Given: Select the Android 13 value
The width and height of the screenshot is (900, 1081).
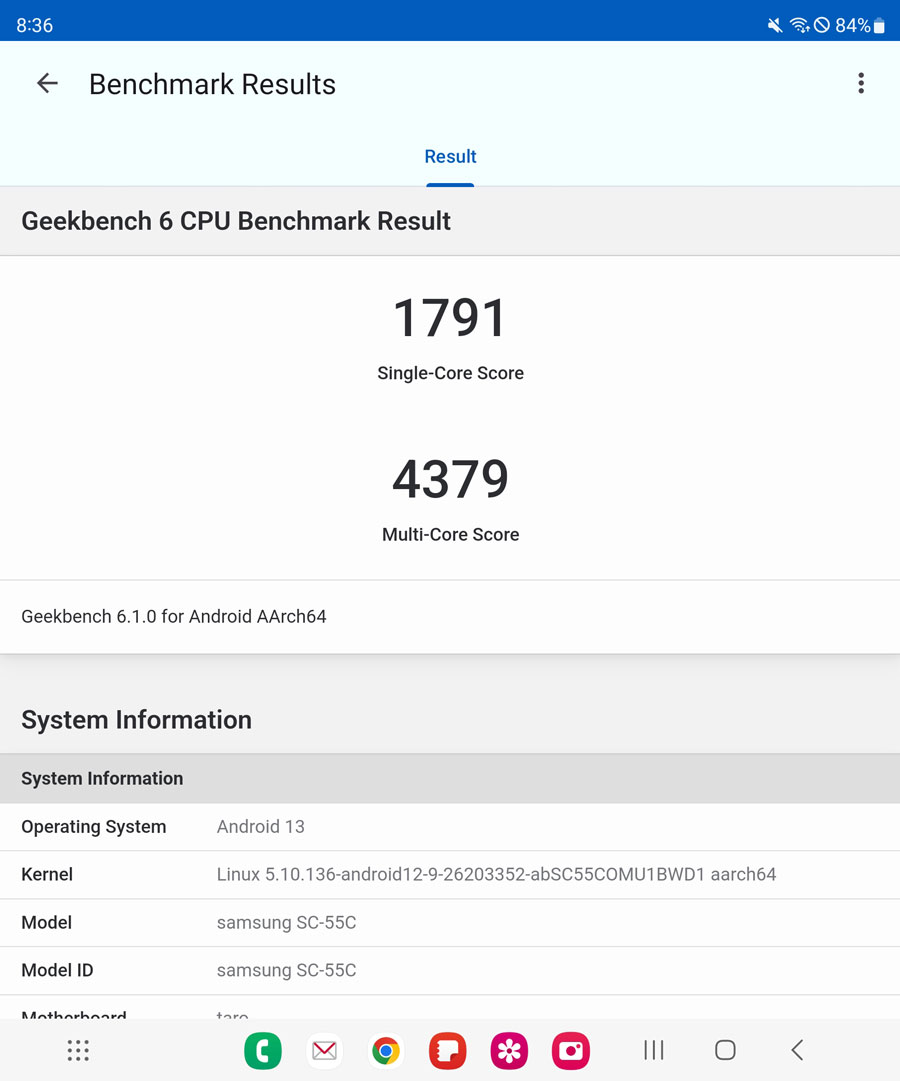Looking at the screenshot, I should point(261,827).
